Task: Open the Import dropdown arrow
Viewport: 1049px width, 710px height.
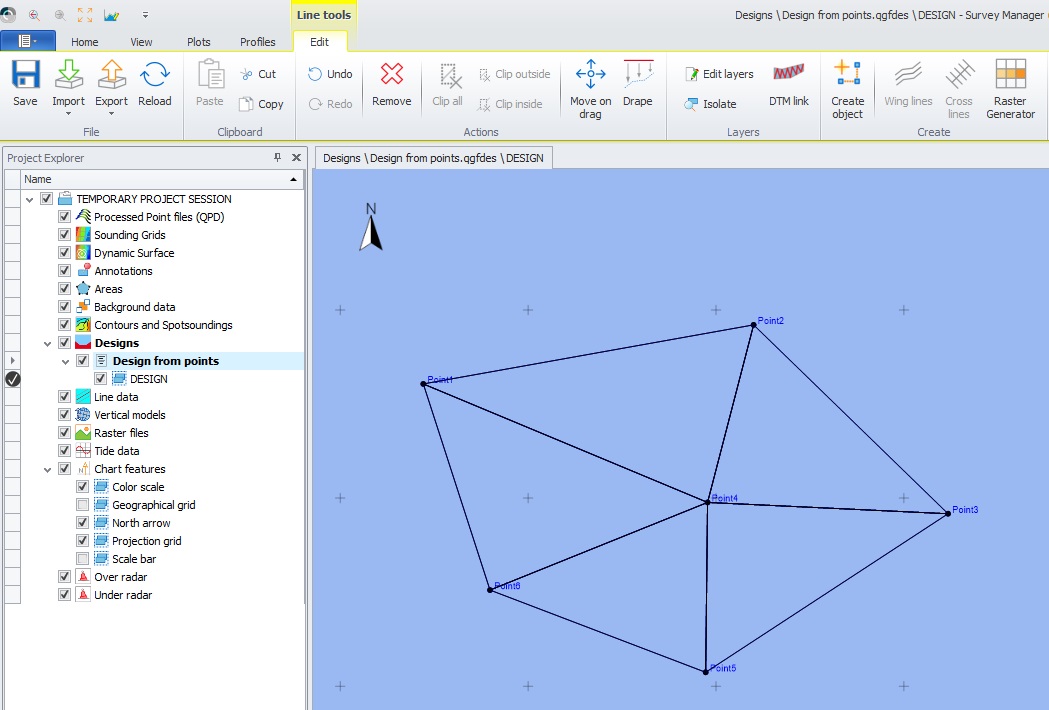Action: 68,113
